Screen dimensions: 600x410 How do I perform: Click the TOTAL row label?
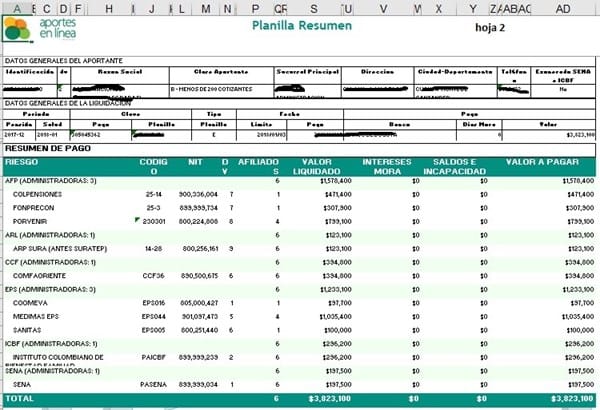click(x=20, y=398)
